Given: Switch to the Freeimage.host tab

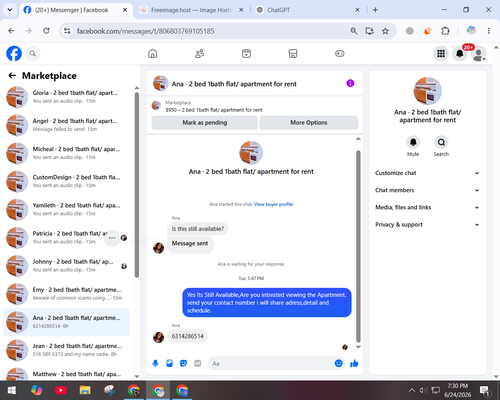Looking at the screenshot, I should click(192, 10).
